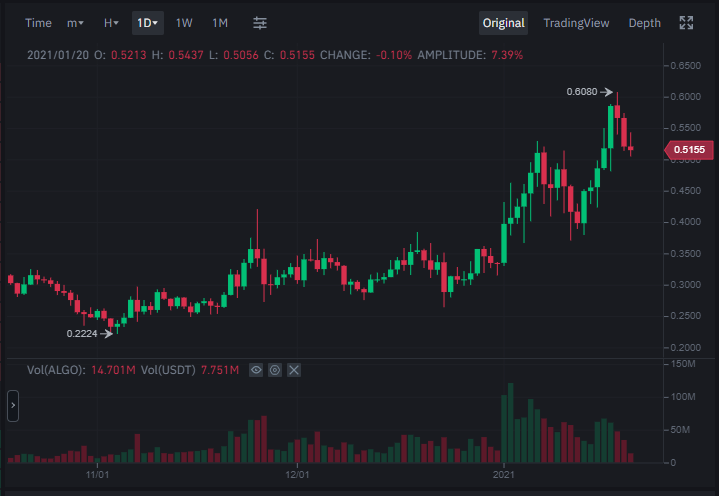Click the 0.5155 current price label
This screenshot has width=719, height=496.
tap(689, 150)
